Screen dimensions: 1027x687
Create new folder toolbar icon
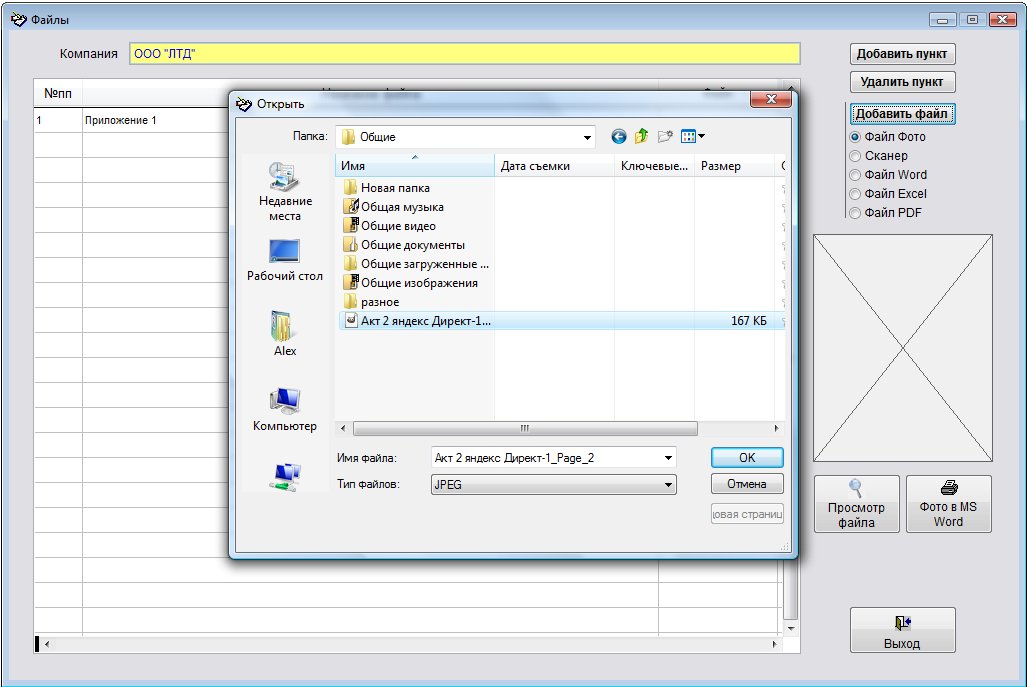click(x=664, y=137)
